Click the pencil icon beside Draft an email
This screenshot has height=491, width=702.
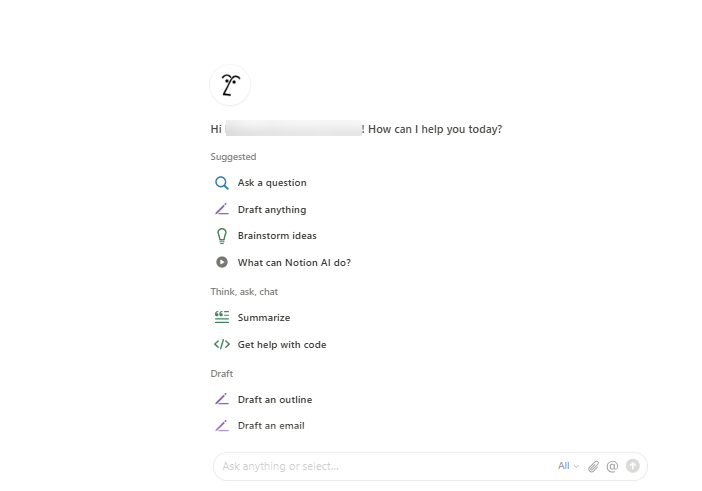click(222, 426)
